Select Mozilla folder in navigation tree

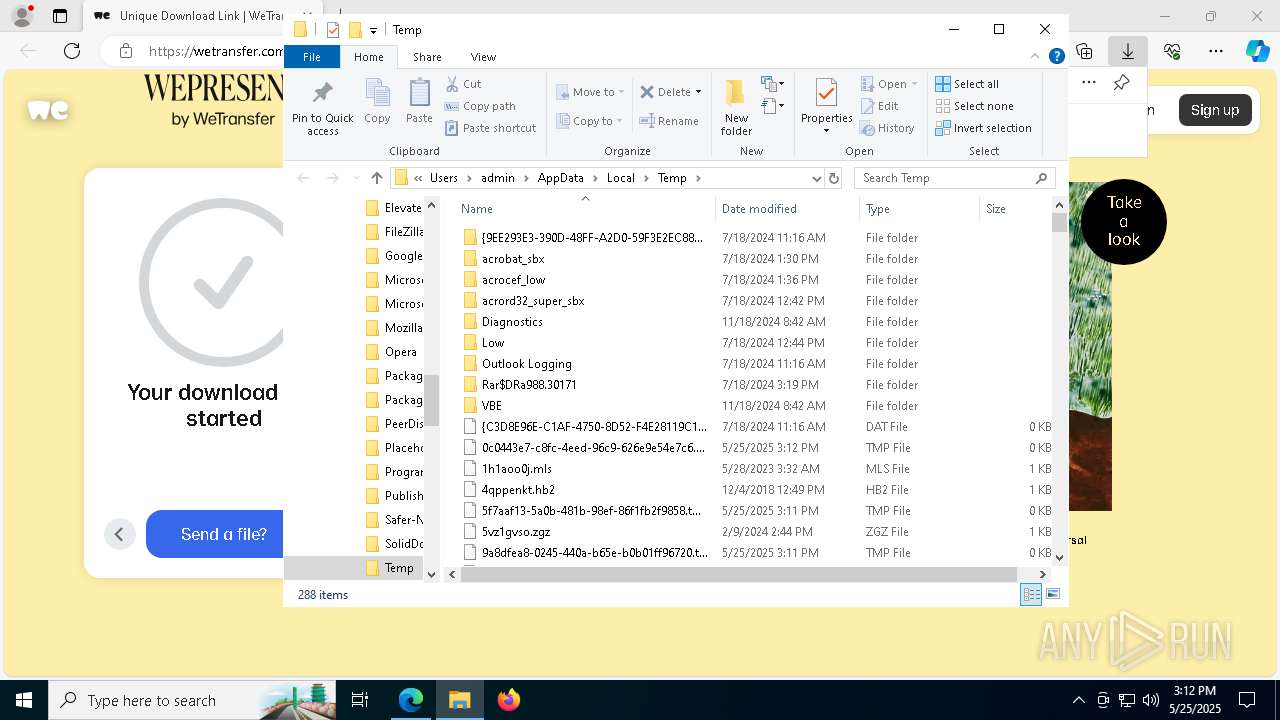393,328
